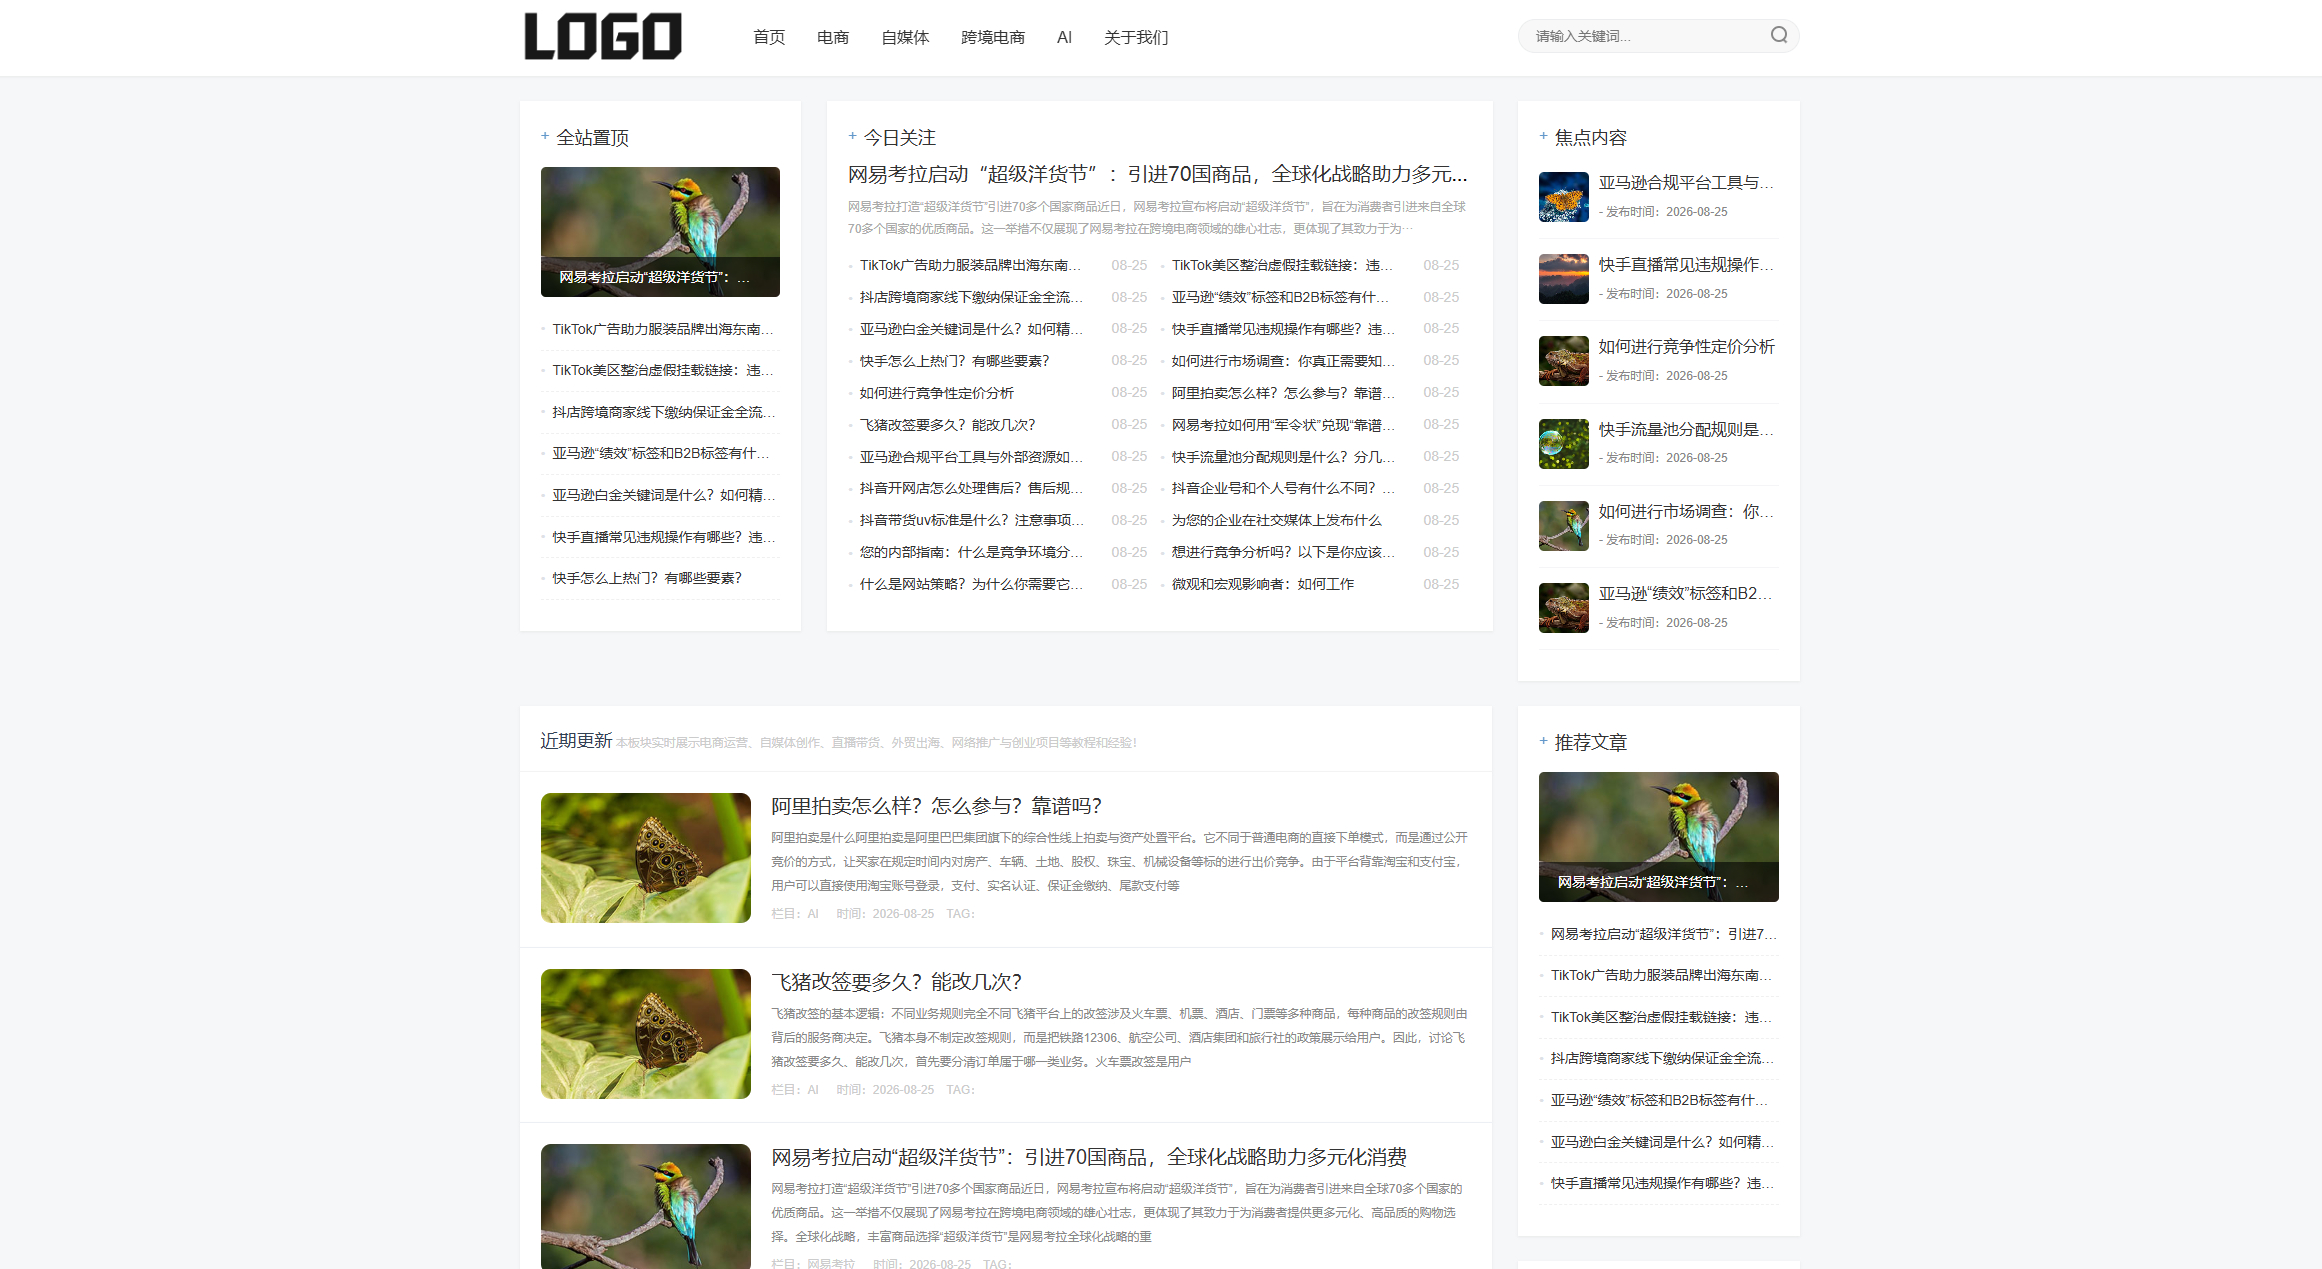
Task: Open thumbnail beside 亚马逊"绩效"标签和B2 in 焦点内容
Action: pyautogui.click(x=1564, y=608)
